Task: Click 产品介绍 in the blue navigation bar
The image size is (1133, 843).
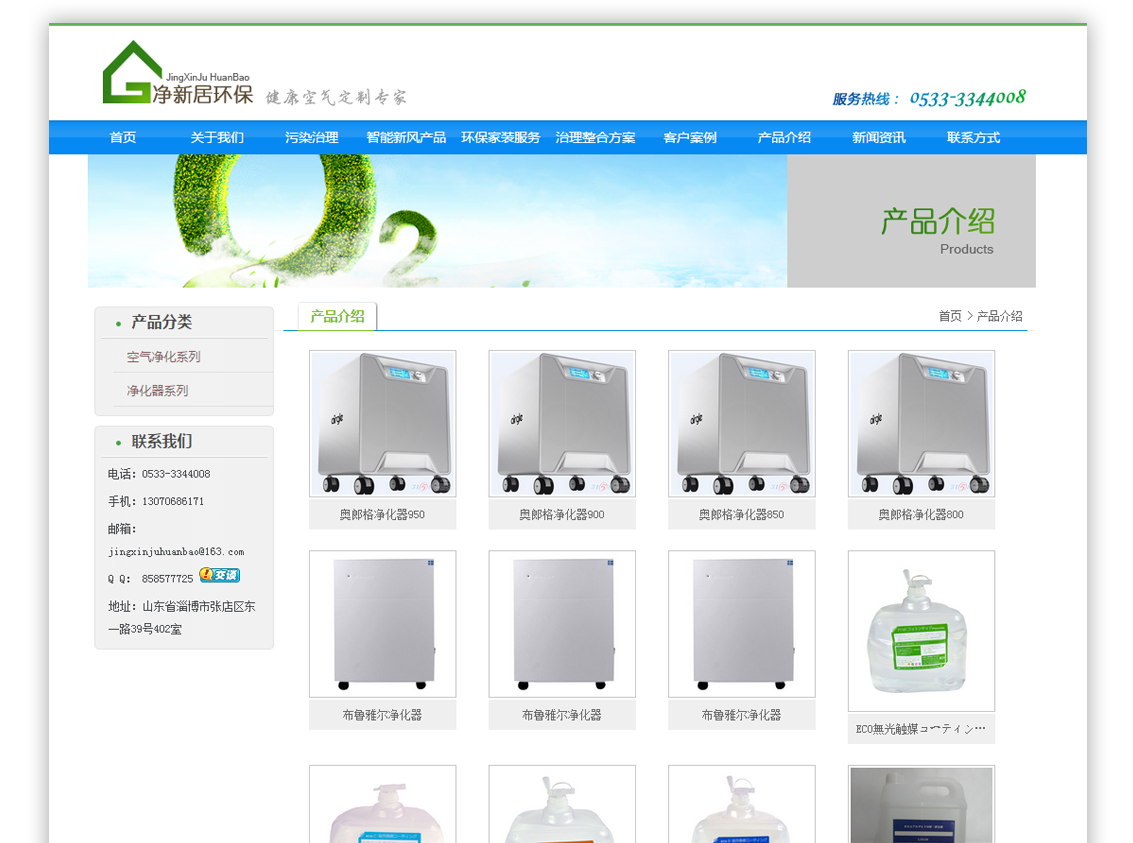Action: point(784,137)
